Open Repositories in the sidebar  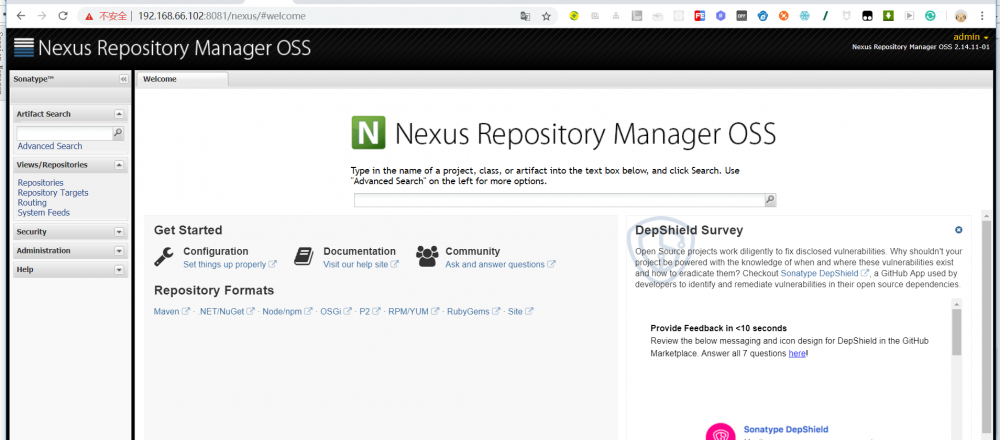coord(40,182)
